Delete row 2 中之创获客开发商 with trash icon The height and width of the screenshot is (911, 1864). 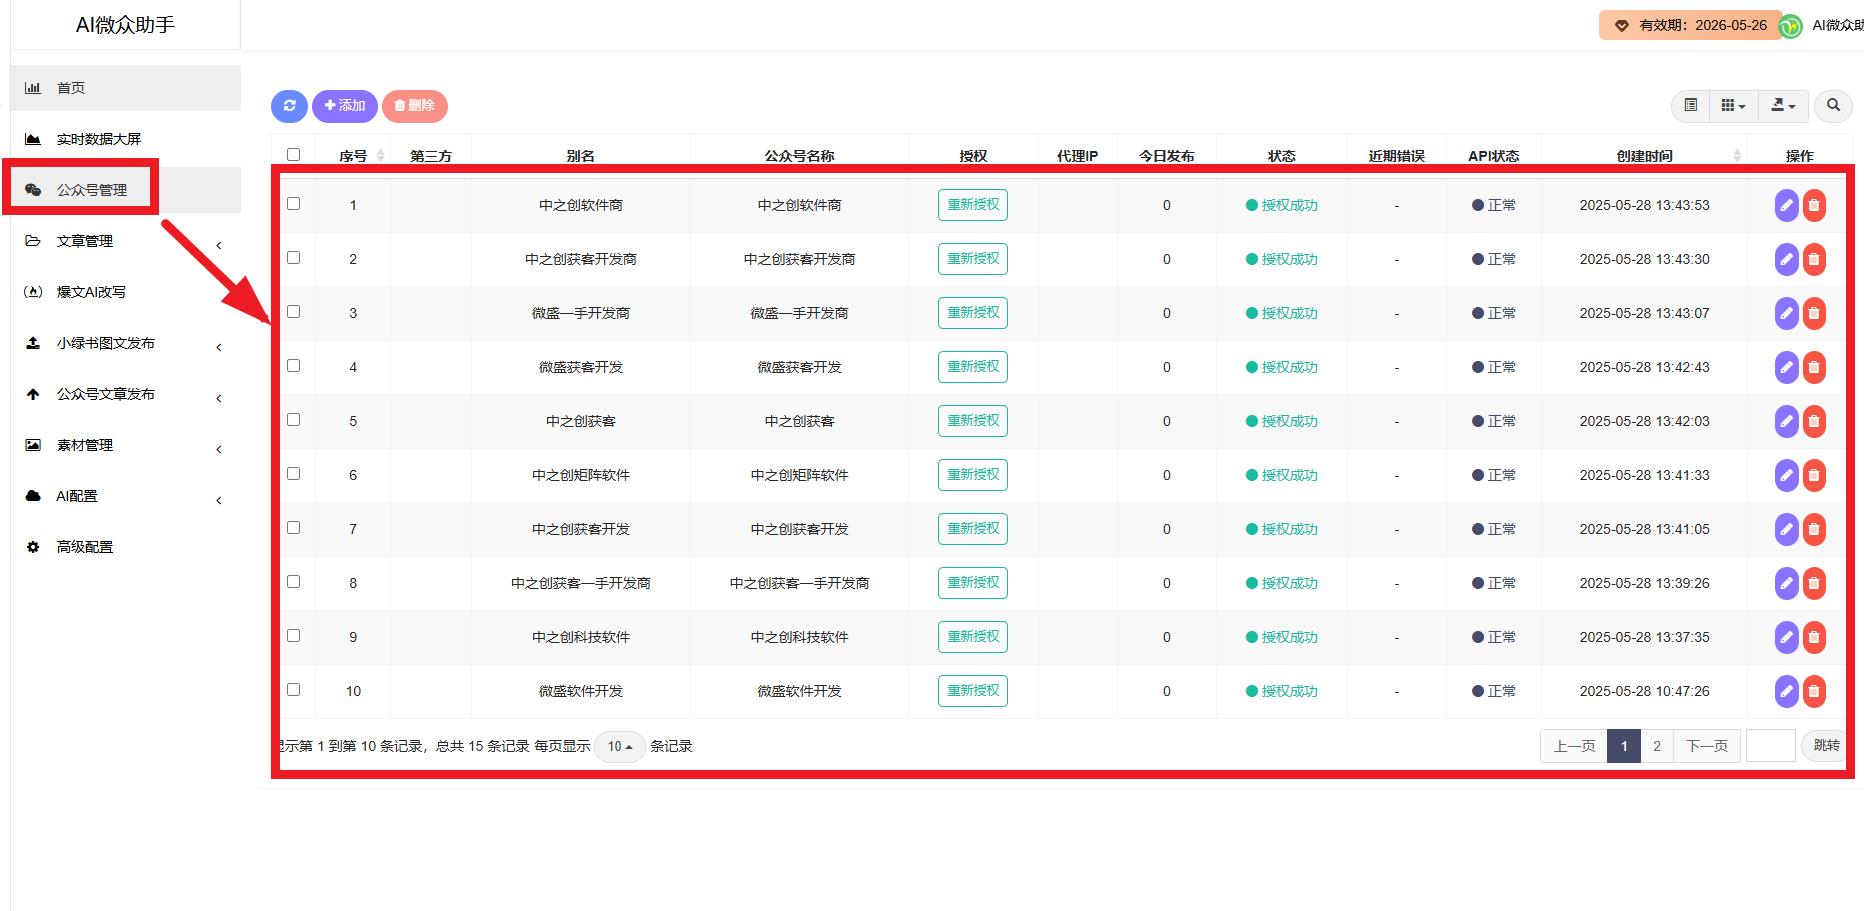(1814, 259)
